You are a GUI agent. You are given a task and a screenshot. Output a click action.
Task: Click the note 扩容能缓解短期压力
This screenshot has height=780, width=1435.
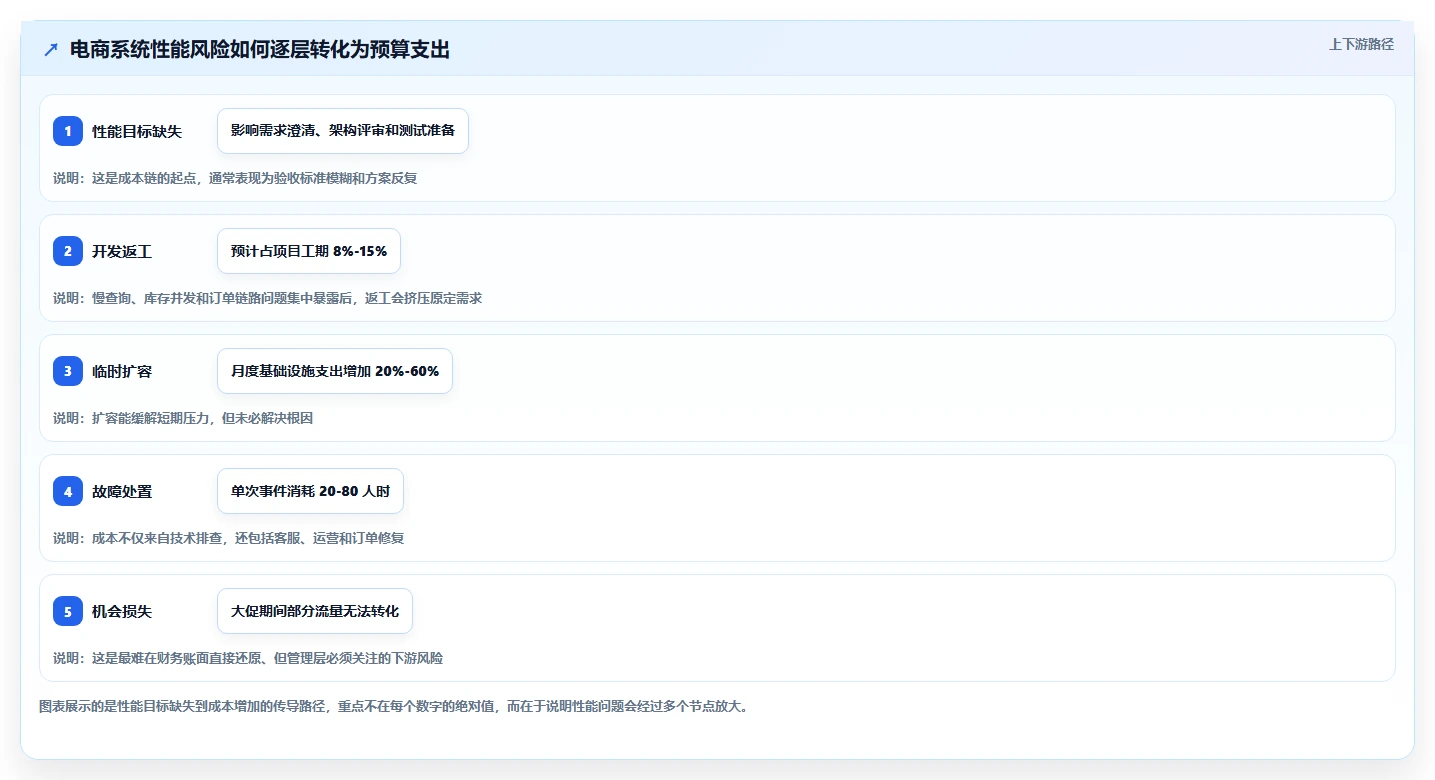[x=183, y=418]
